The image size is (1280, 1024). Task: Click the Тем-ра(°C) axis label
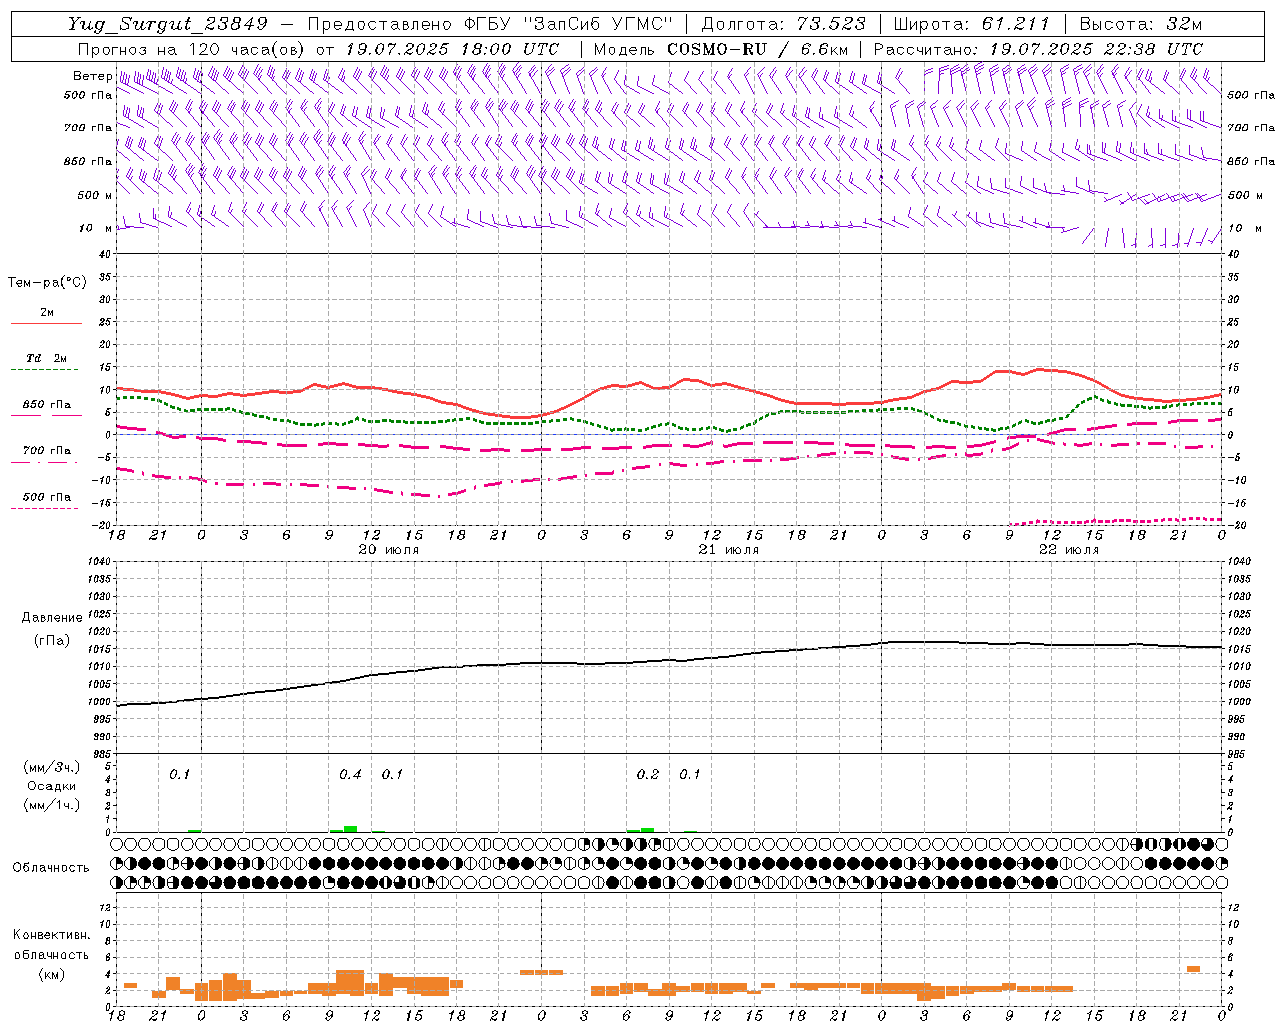(x=47, y=283)
